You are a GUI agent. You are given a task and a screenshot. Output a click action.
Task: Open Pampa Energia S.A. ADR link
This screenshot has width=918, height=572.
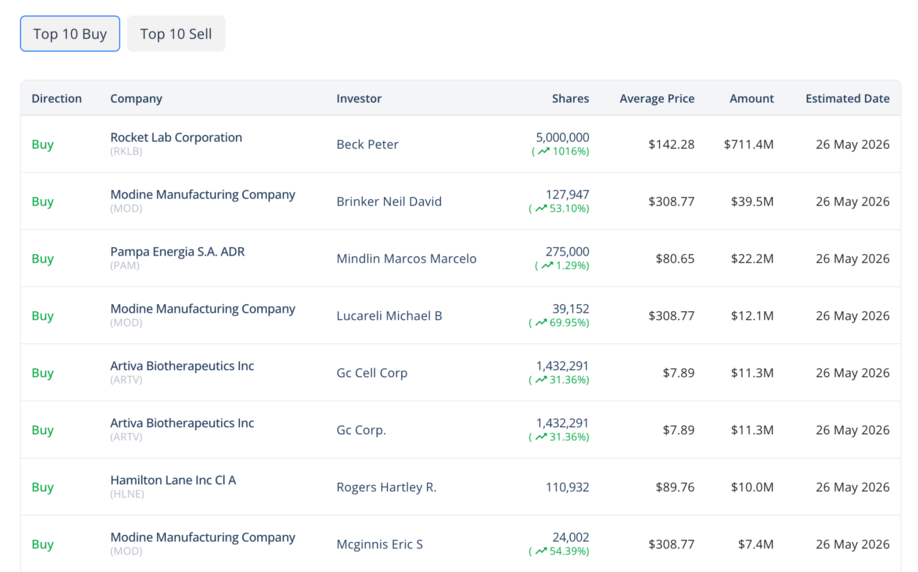(x=177, y=252)
